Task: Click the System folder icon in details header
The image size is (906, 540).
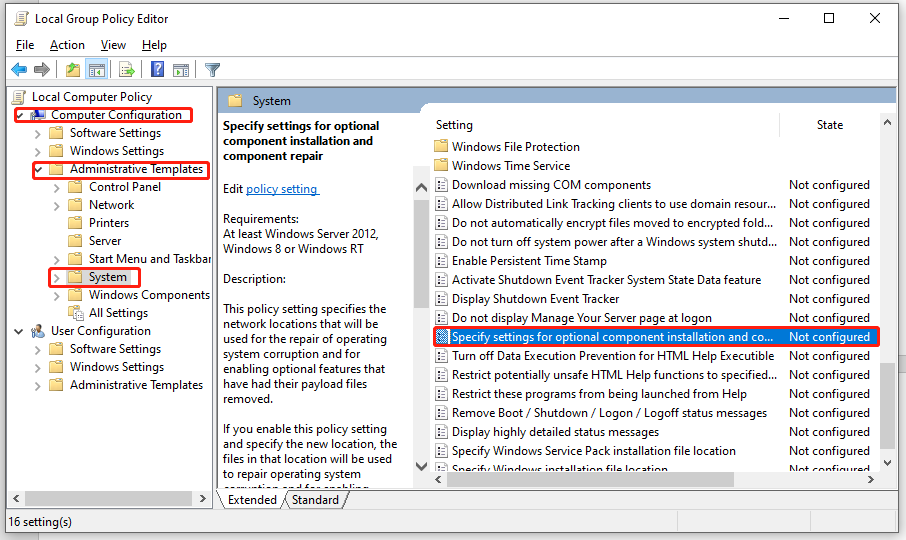Action: pos(235,101)
